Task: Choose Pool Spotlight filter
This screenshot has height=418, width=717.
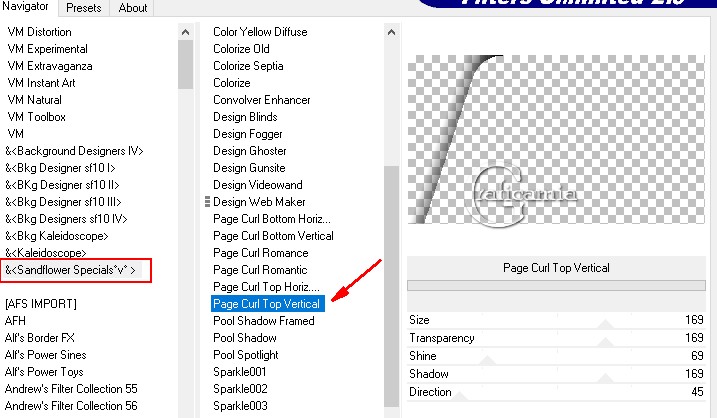Action: tap(246, 354)
